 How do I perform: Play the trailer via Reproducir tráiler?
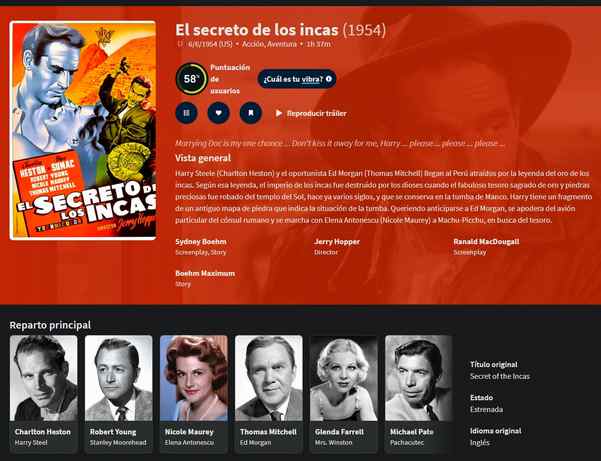(311, 113)
